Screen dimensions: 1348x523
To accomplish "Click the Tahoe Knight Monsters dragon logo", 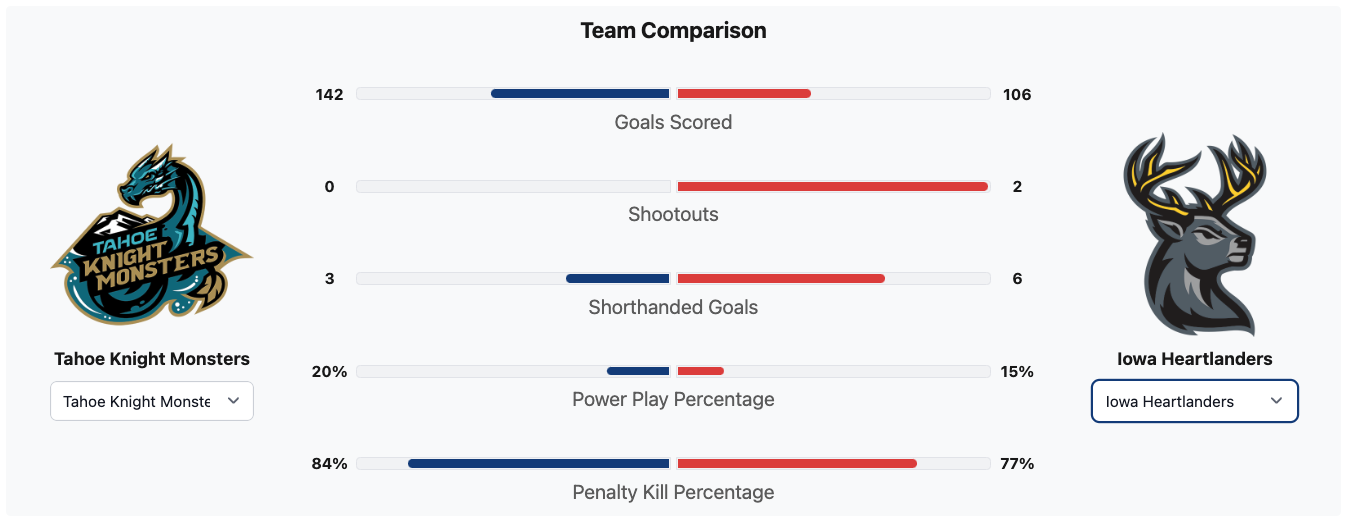I will (x=152, y=236).
